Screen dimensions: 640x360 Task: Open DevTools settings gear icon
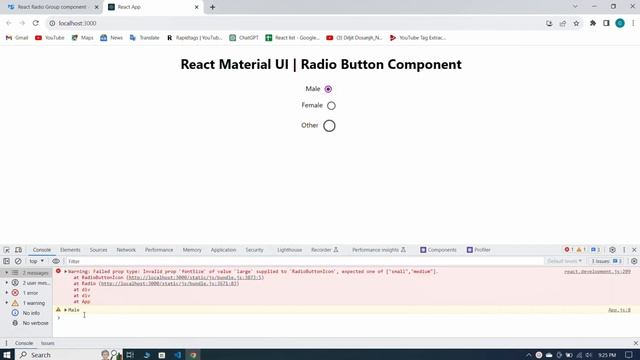click(x=612, y=250)
